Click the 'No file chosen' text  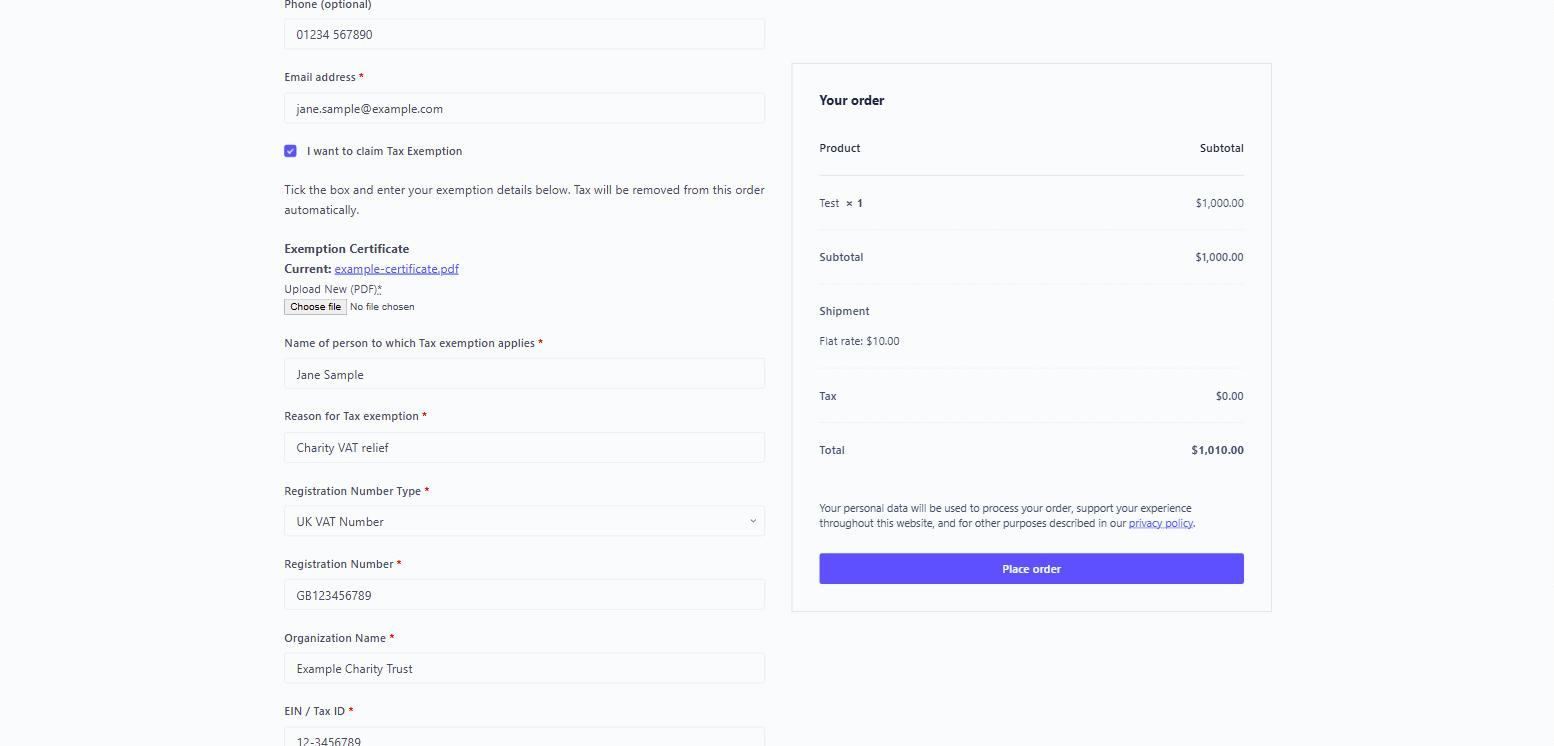[382, 307]
